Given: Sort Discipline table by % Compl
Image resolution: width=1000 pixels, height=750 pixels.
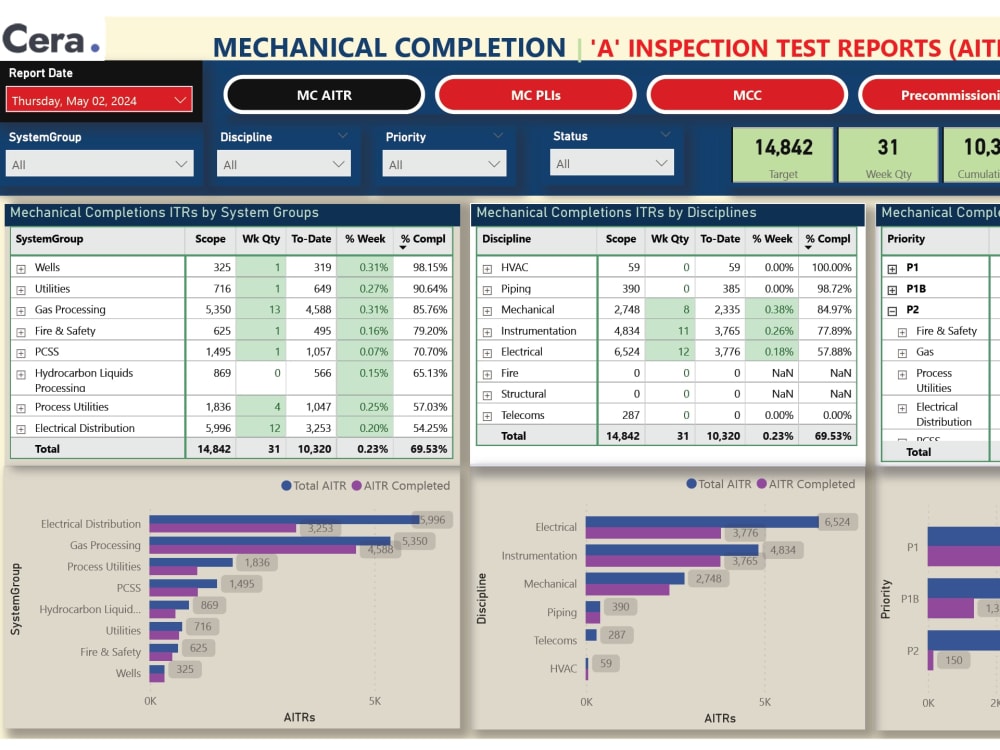Looking at the screenshot, I should (828, 239).
